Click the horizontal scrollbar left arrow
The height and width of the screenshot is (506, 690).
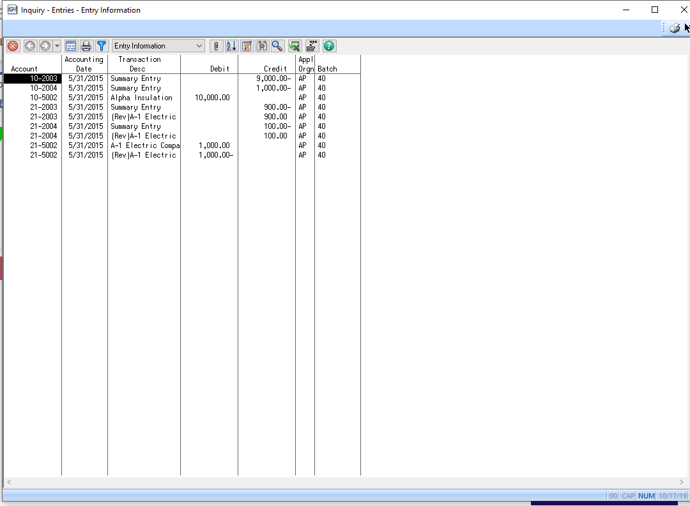pos(9,482)
